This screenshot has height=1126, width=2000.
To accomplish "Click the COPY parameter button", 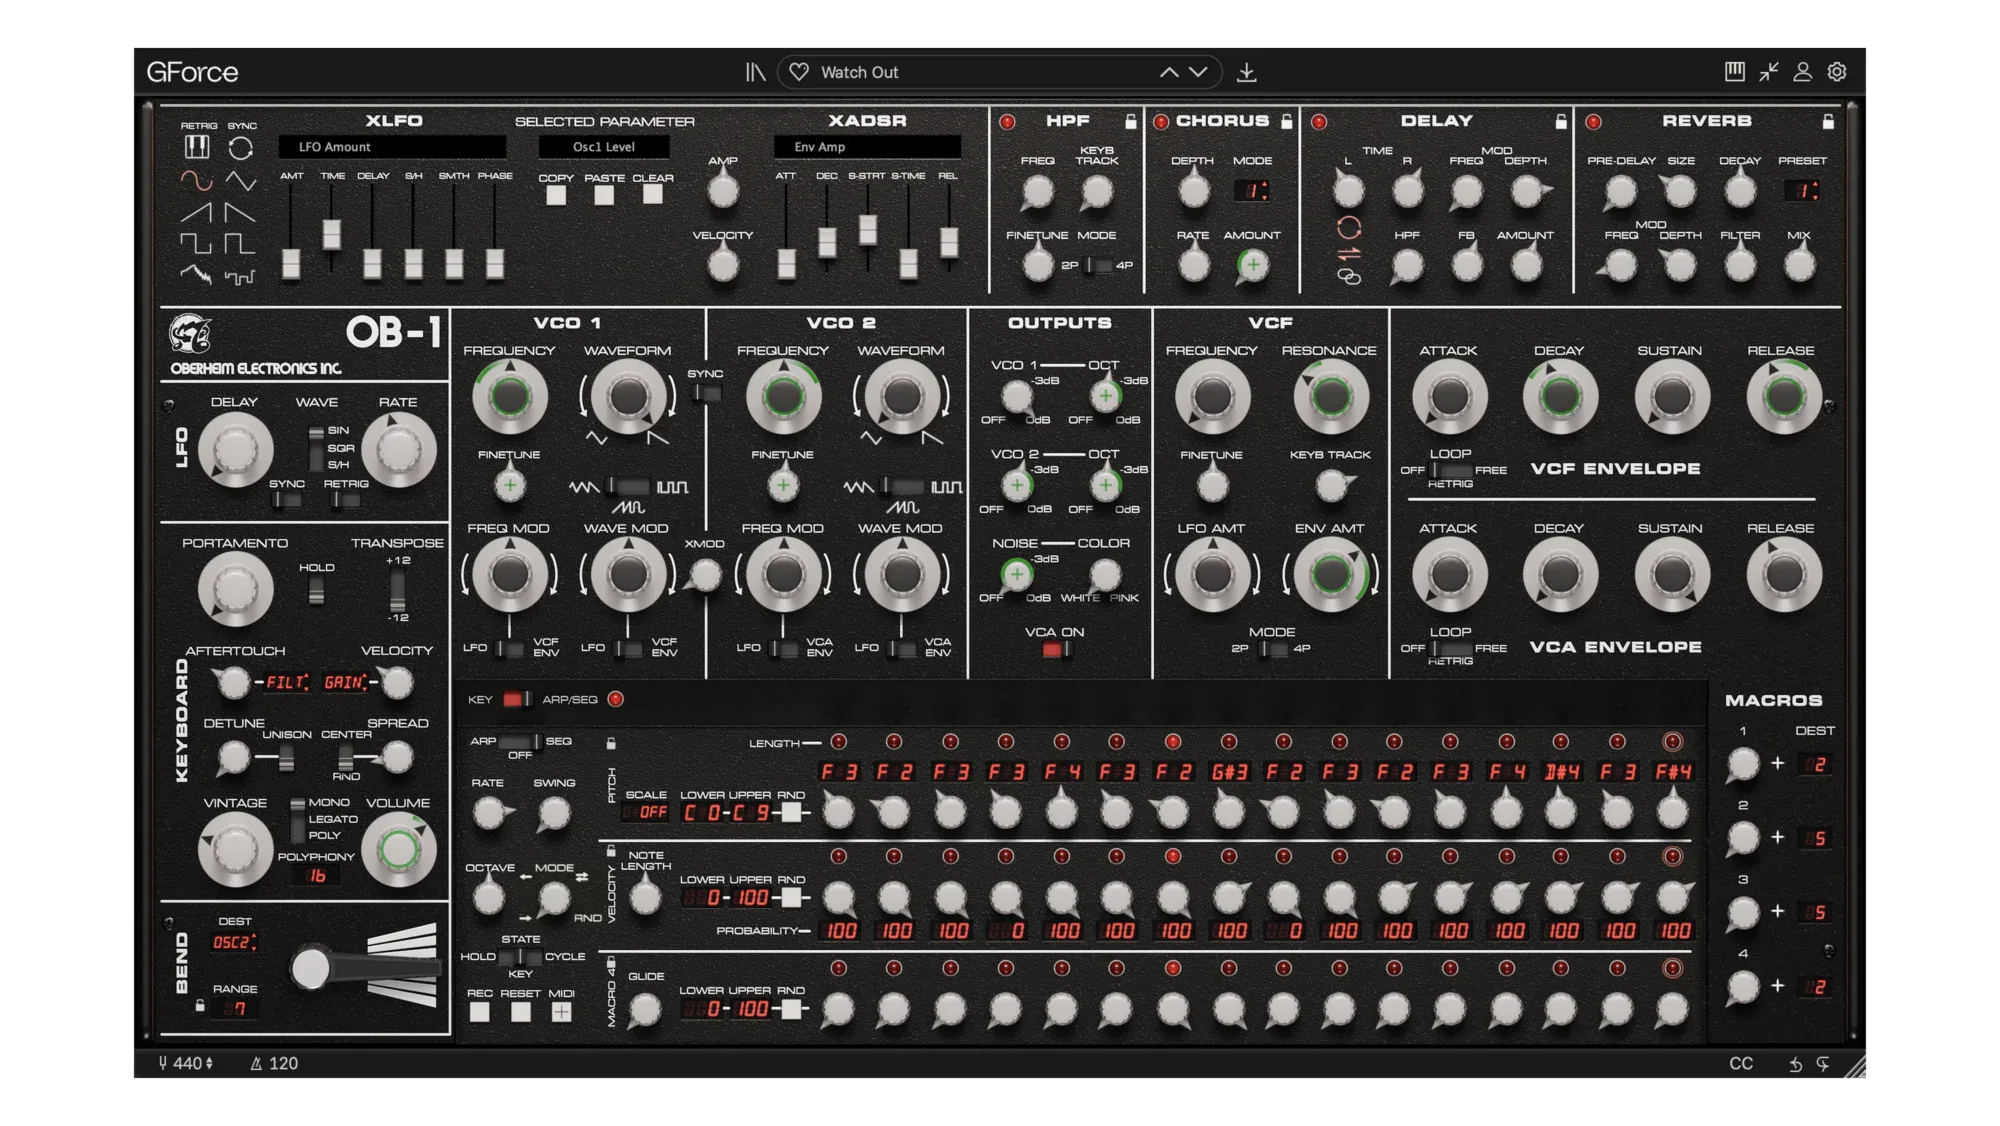I will (x=556, y=196).
